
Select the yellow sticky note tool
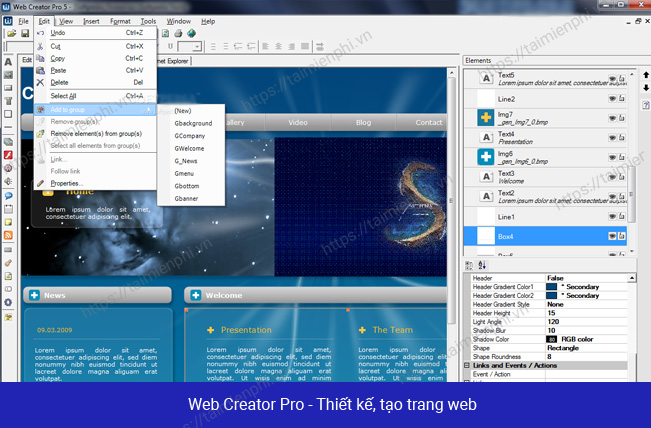coord(8,222)
